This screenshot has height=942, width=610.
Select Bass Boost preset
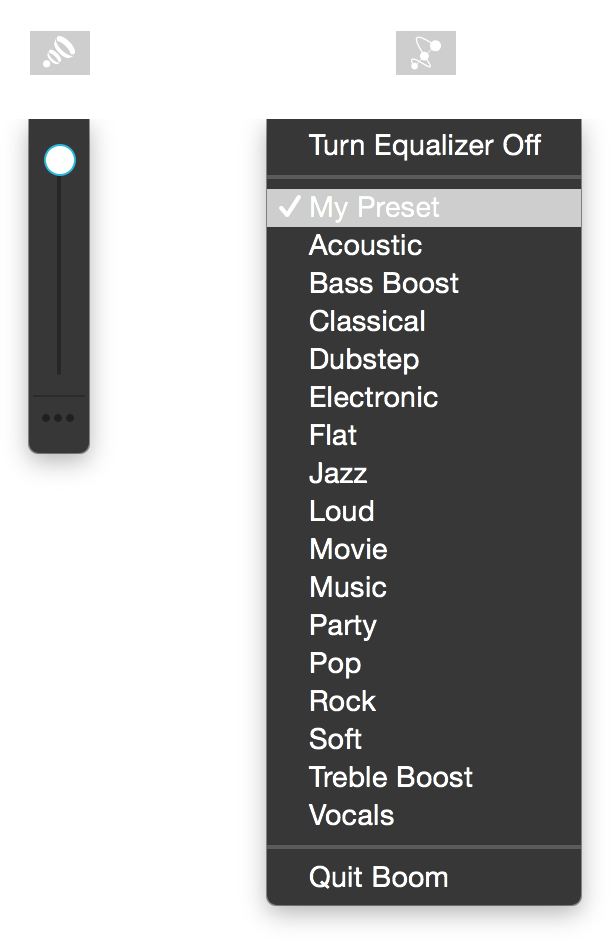[424, 284]
